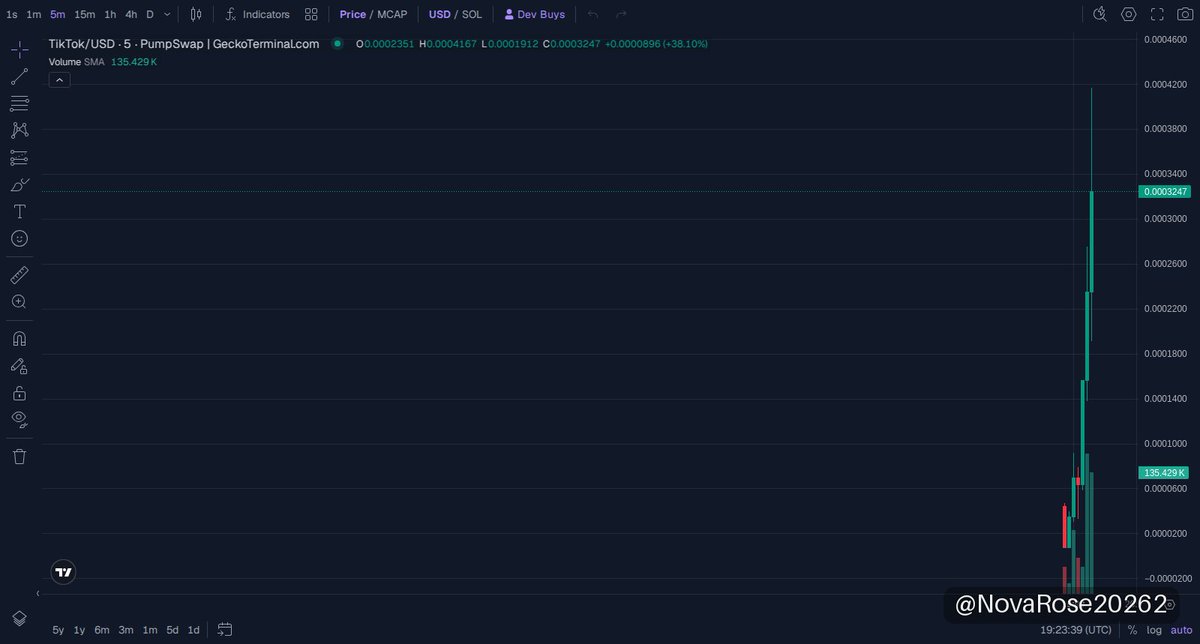Select the brush drawing tool

point(19,185)
